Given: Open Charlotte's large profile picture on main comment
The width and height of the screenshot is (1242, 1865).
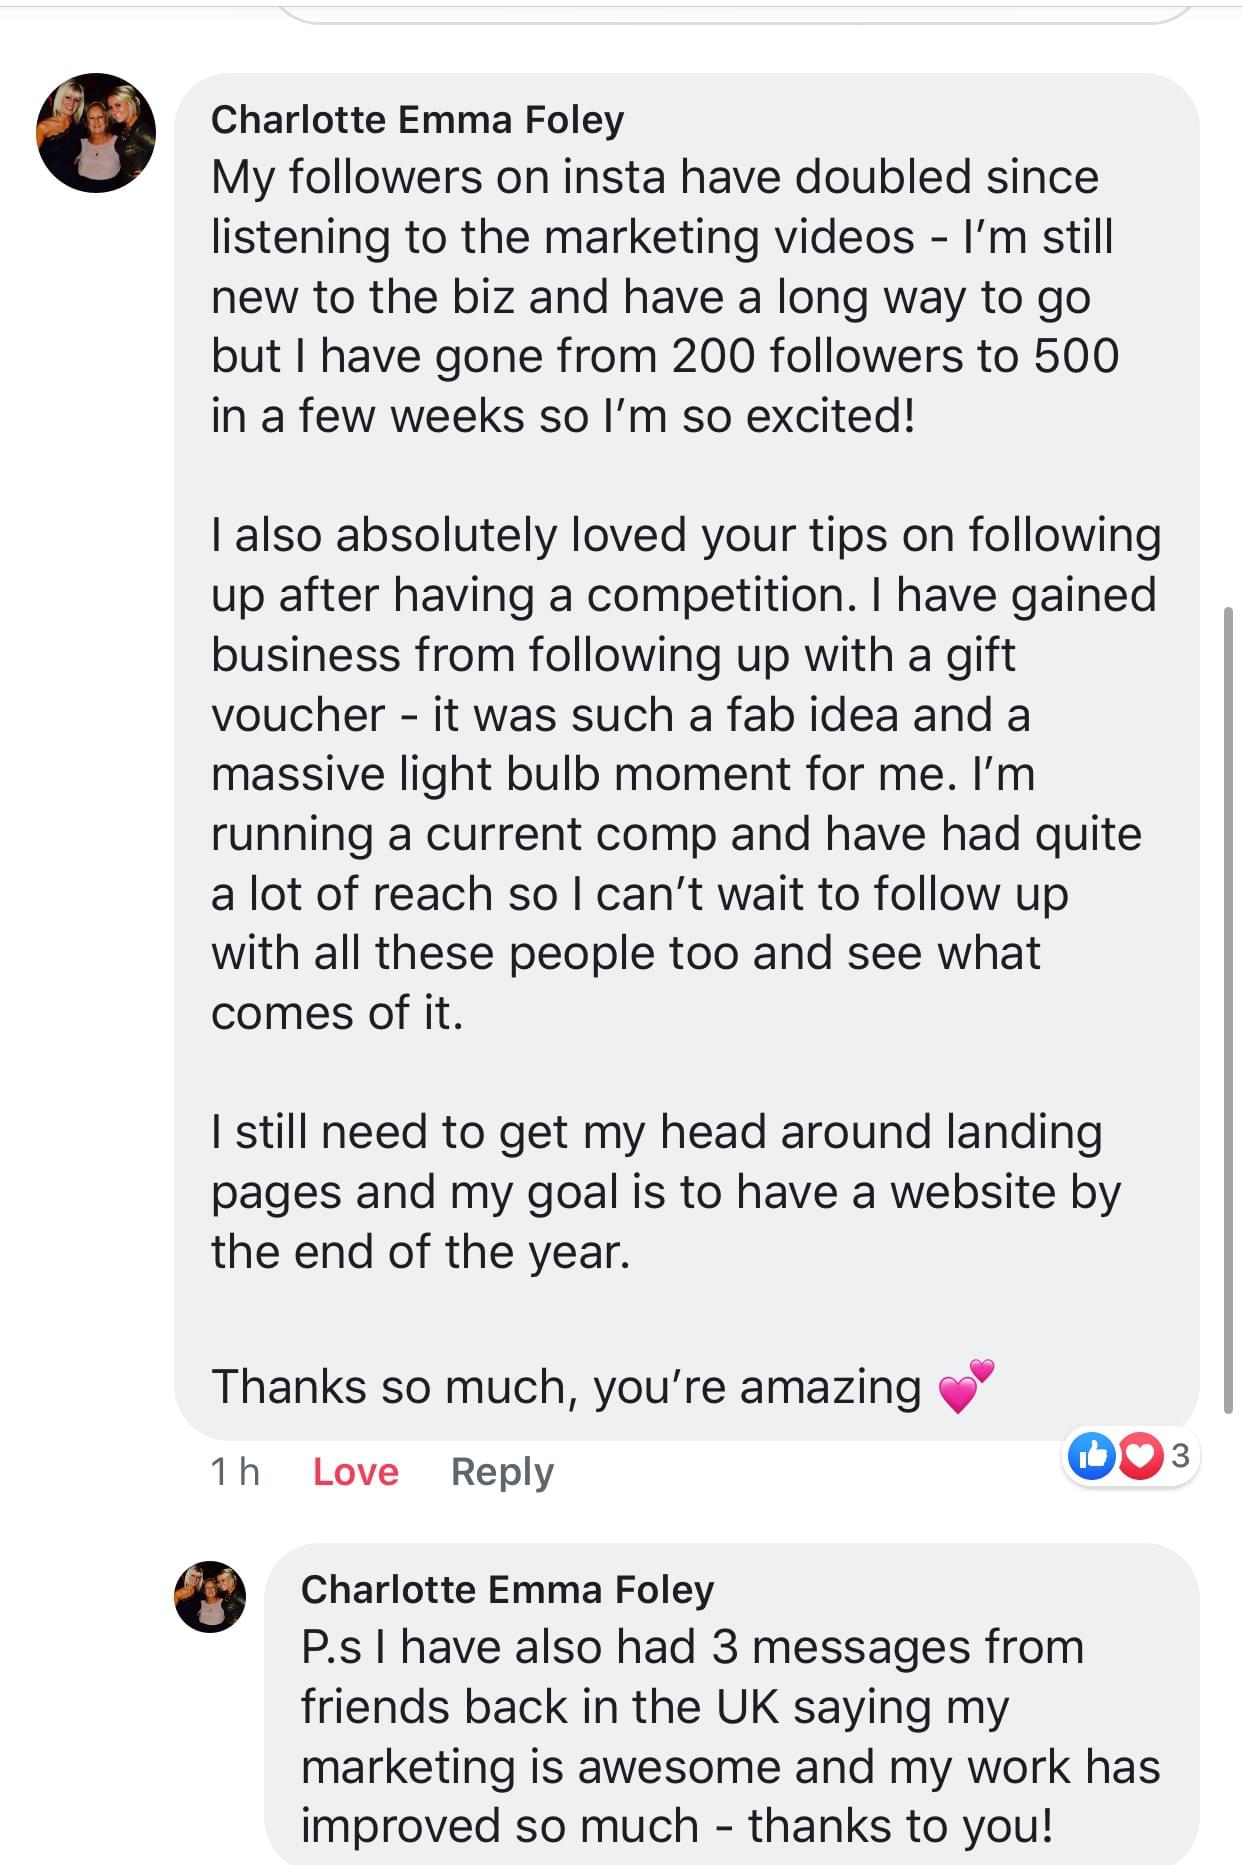Looking at the screenshot, I should (x=96, y=133).
